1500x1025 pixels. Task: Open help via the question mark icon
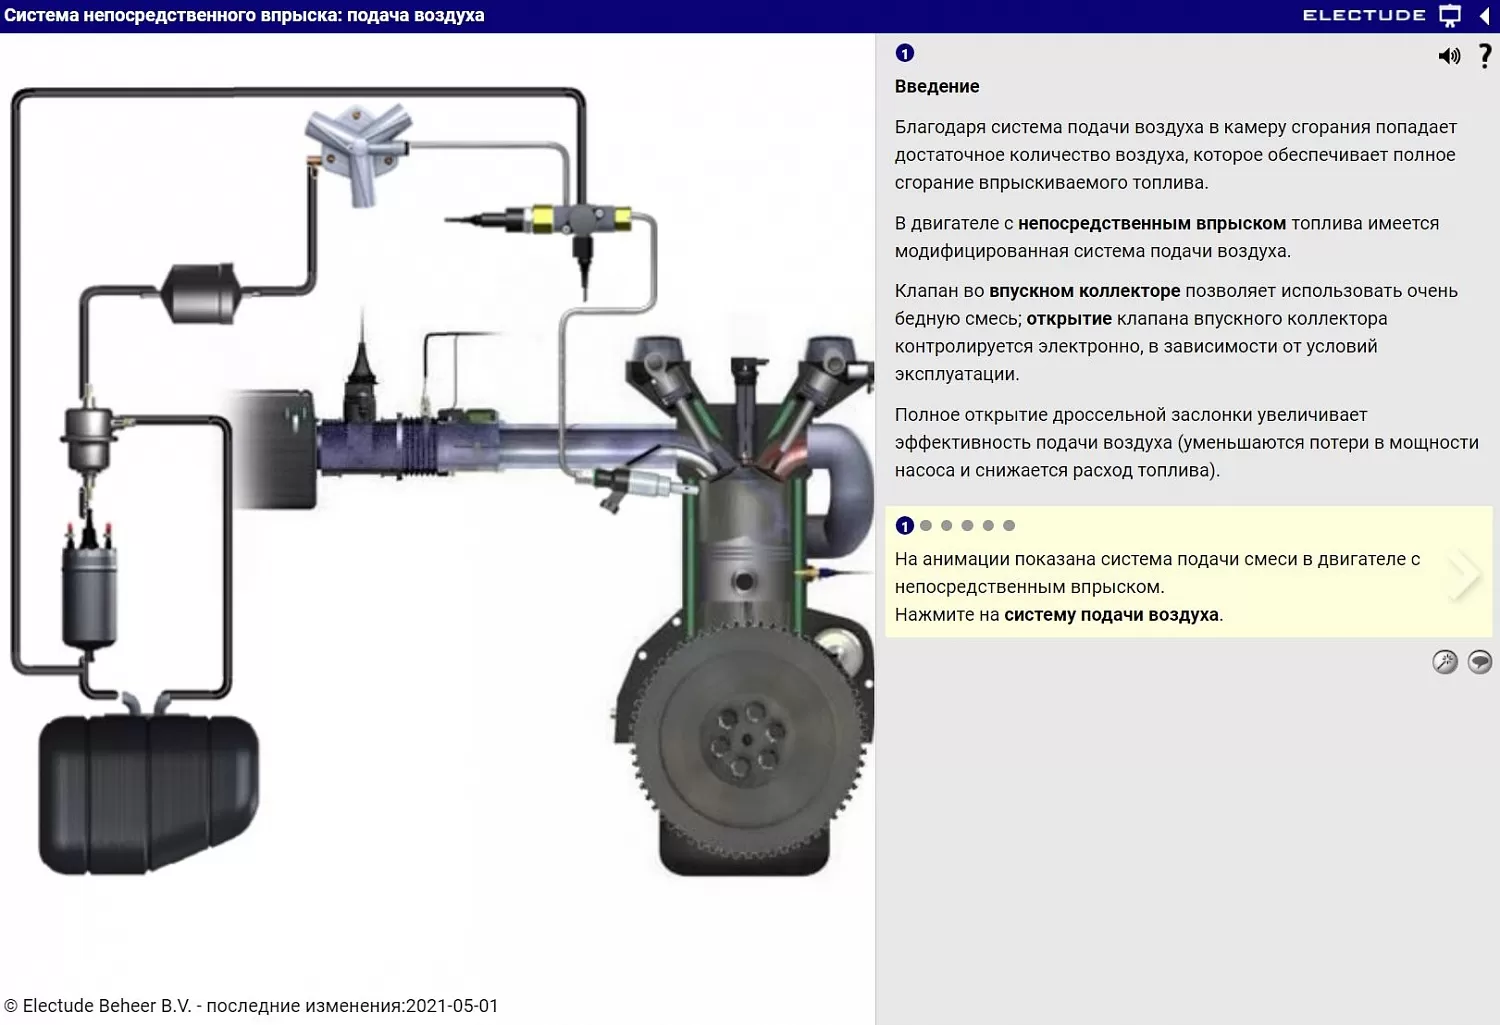(1485, 56)
